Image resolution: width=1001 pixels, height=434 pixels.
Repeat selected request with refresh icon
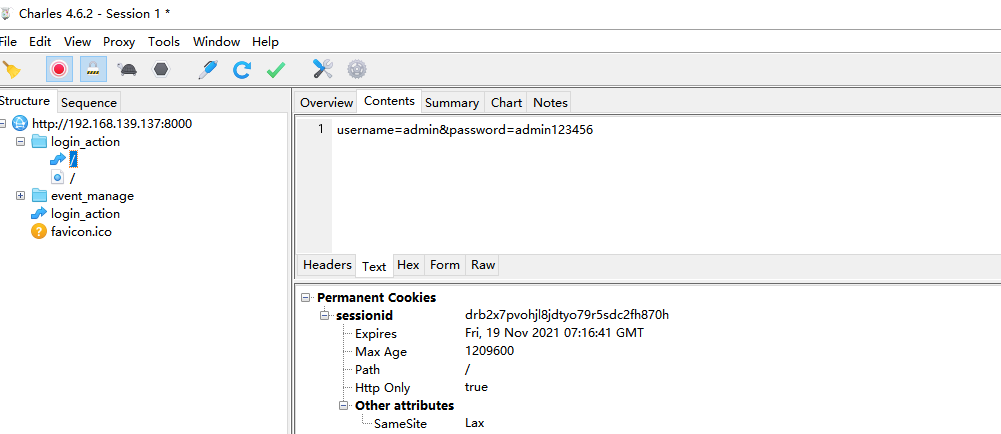(x=241, y=69)
